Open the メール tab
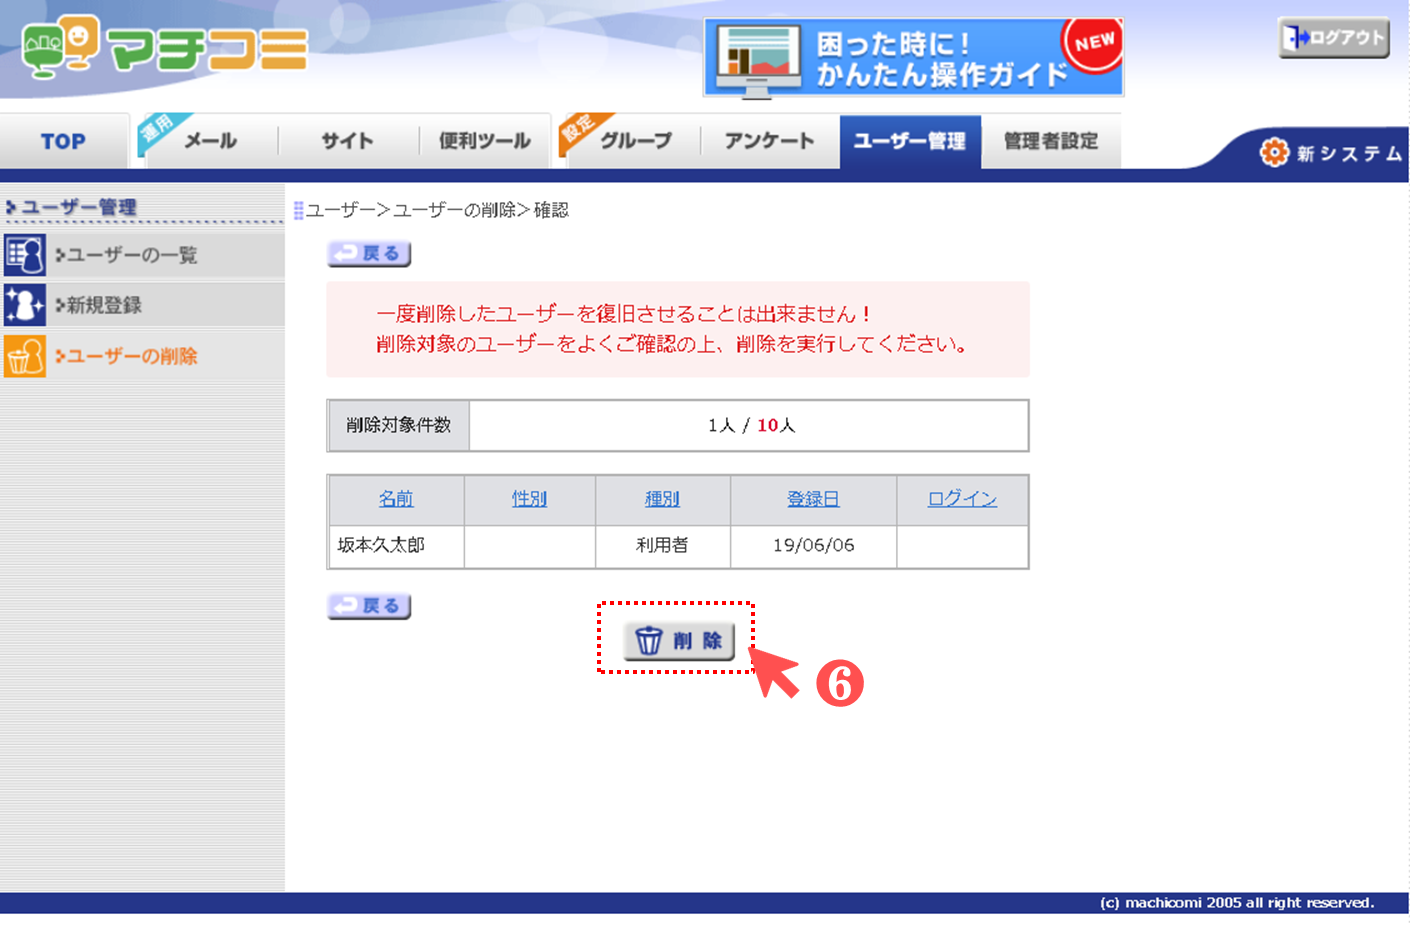 tap(210, 141)
